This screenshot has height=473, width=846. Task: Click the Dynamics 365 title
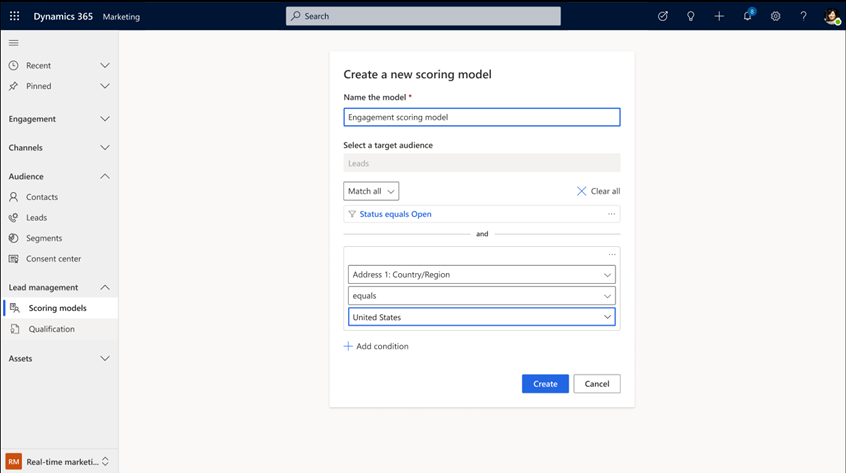pyautogui.click(x=63, y=16)
